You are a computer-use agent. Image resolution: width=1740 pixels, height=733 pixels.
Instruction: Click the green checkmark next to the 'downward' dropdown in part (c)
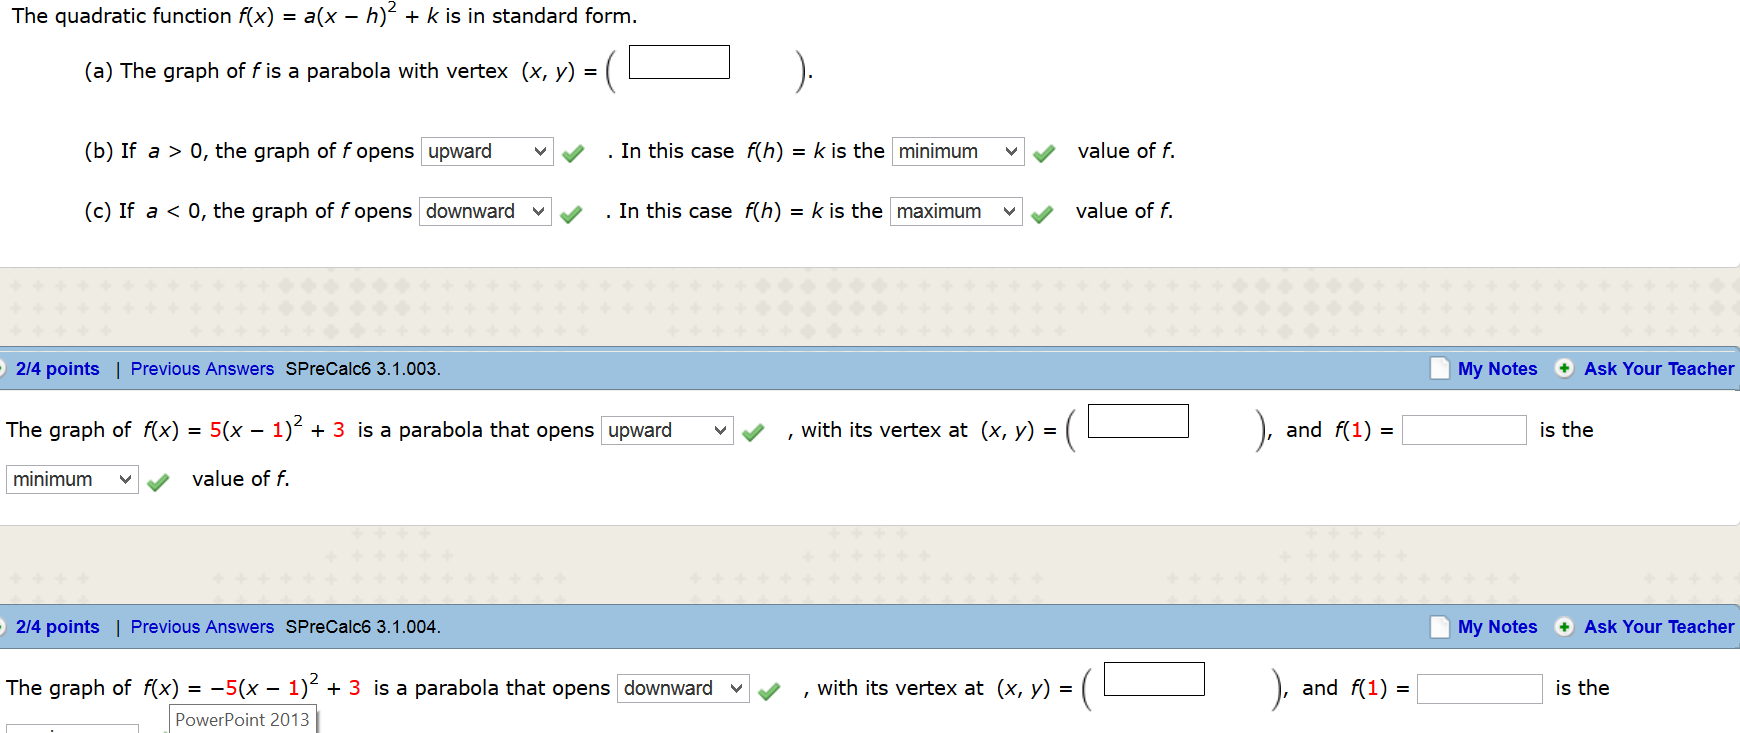pyautogui.click(x=571, y=213)
